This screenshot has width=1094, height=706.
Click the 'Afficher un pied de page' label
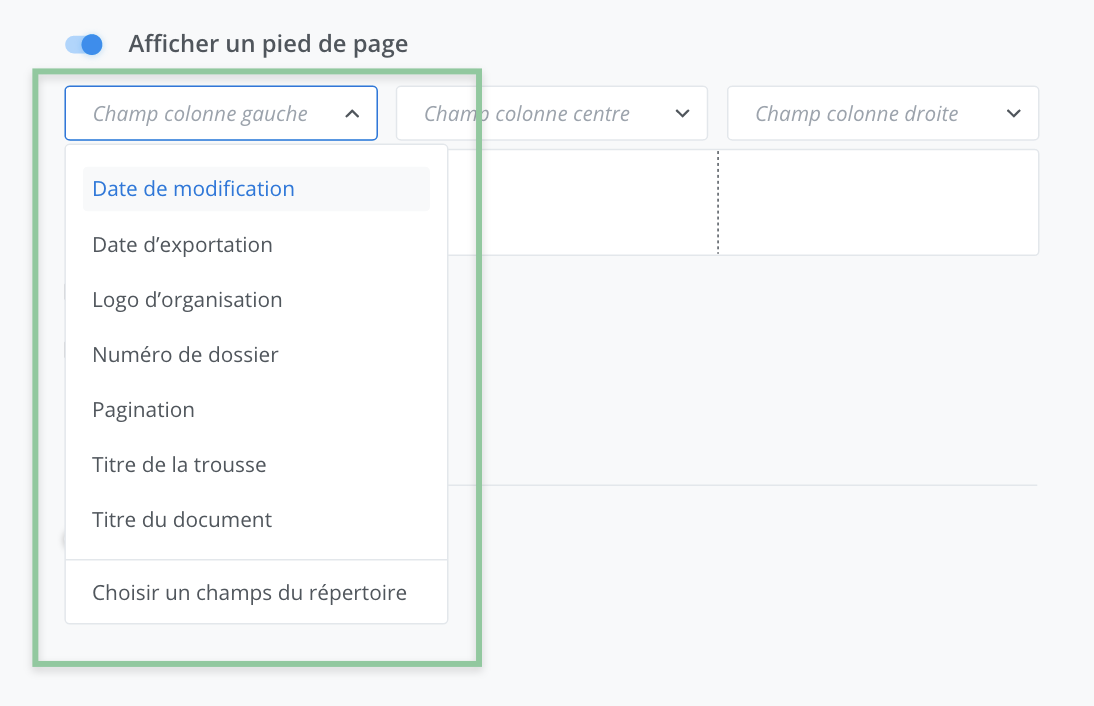point(268,44)
